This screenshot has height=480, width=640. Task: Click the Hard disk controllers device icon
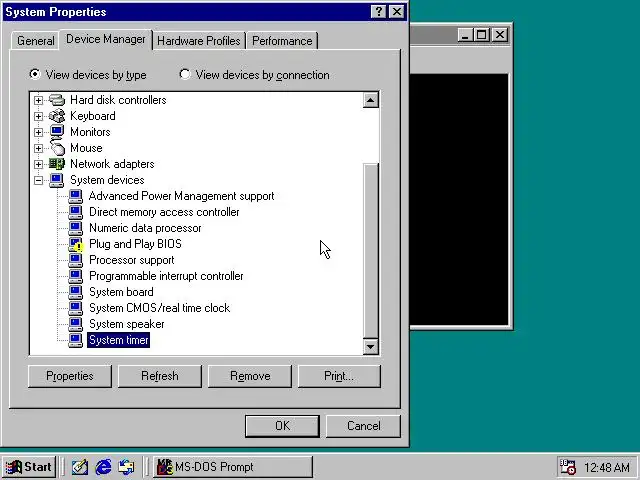(x=57, y=100)
